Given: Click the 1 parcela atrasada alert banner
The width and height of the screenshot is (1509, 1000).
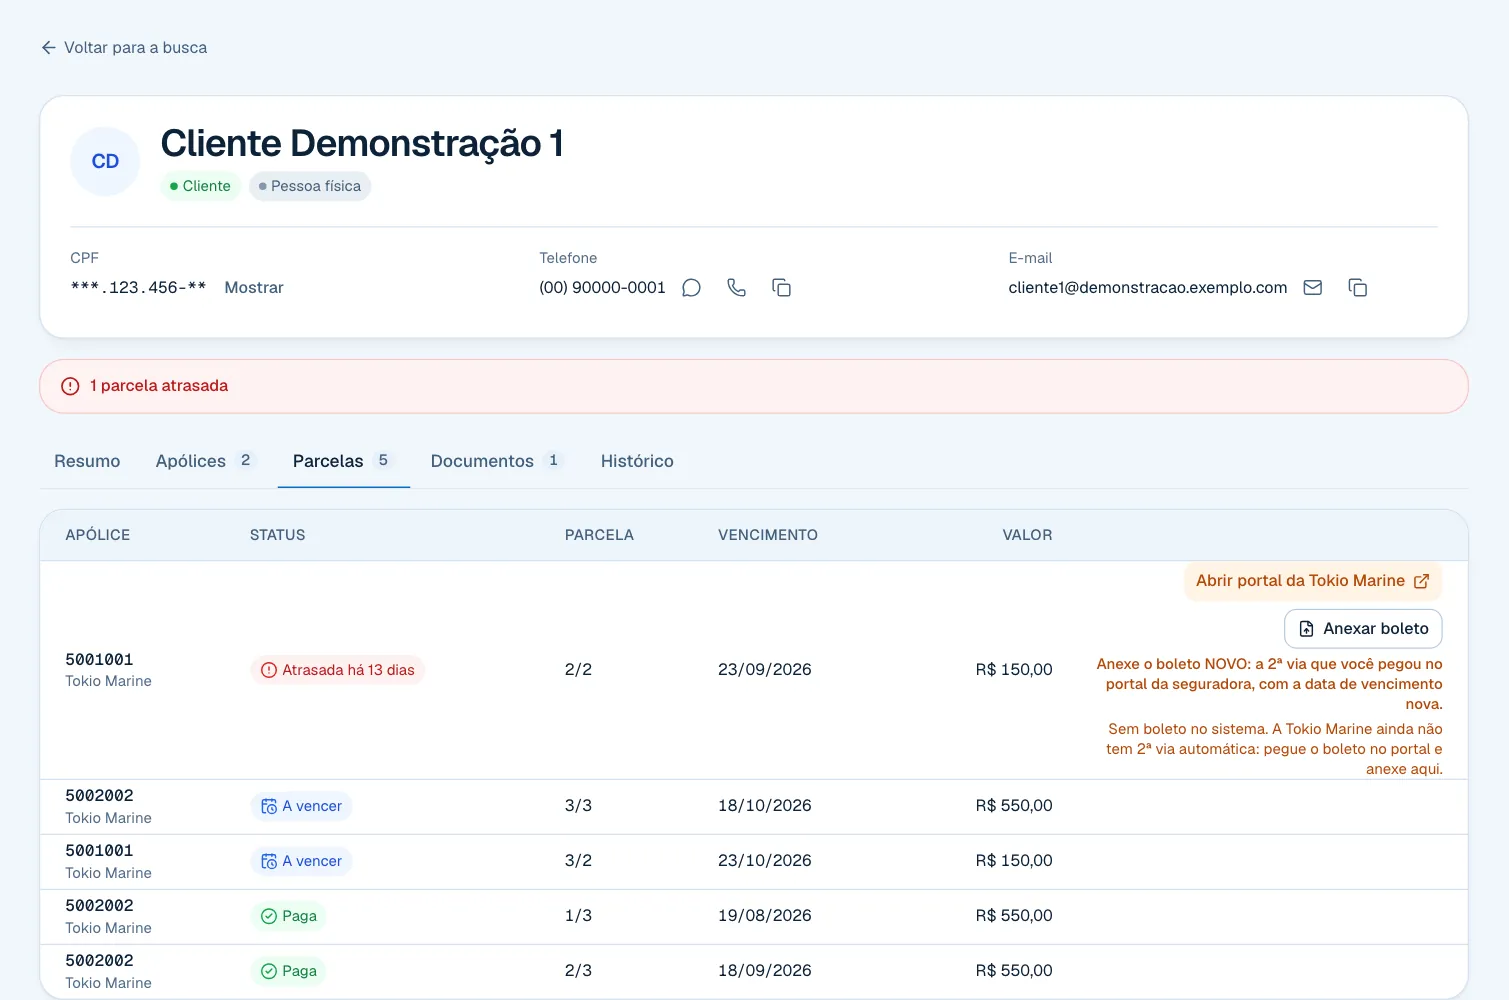Looking at the screenshot, I should [754, 386].
